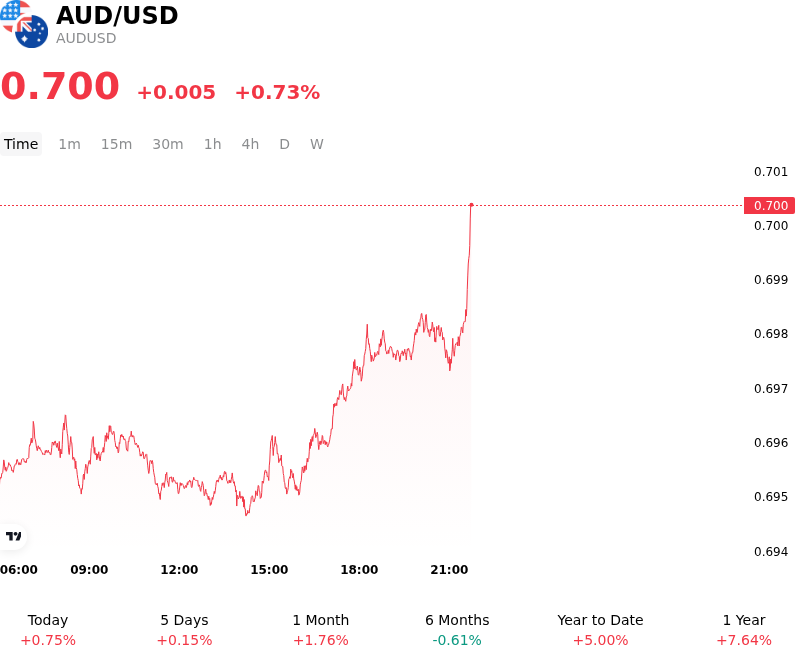Choose the 1h interval
This screenshot has width=800, height=660.
tap(213, 144)
